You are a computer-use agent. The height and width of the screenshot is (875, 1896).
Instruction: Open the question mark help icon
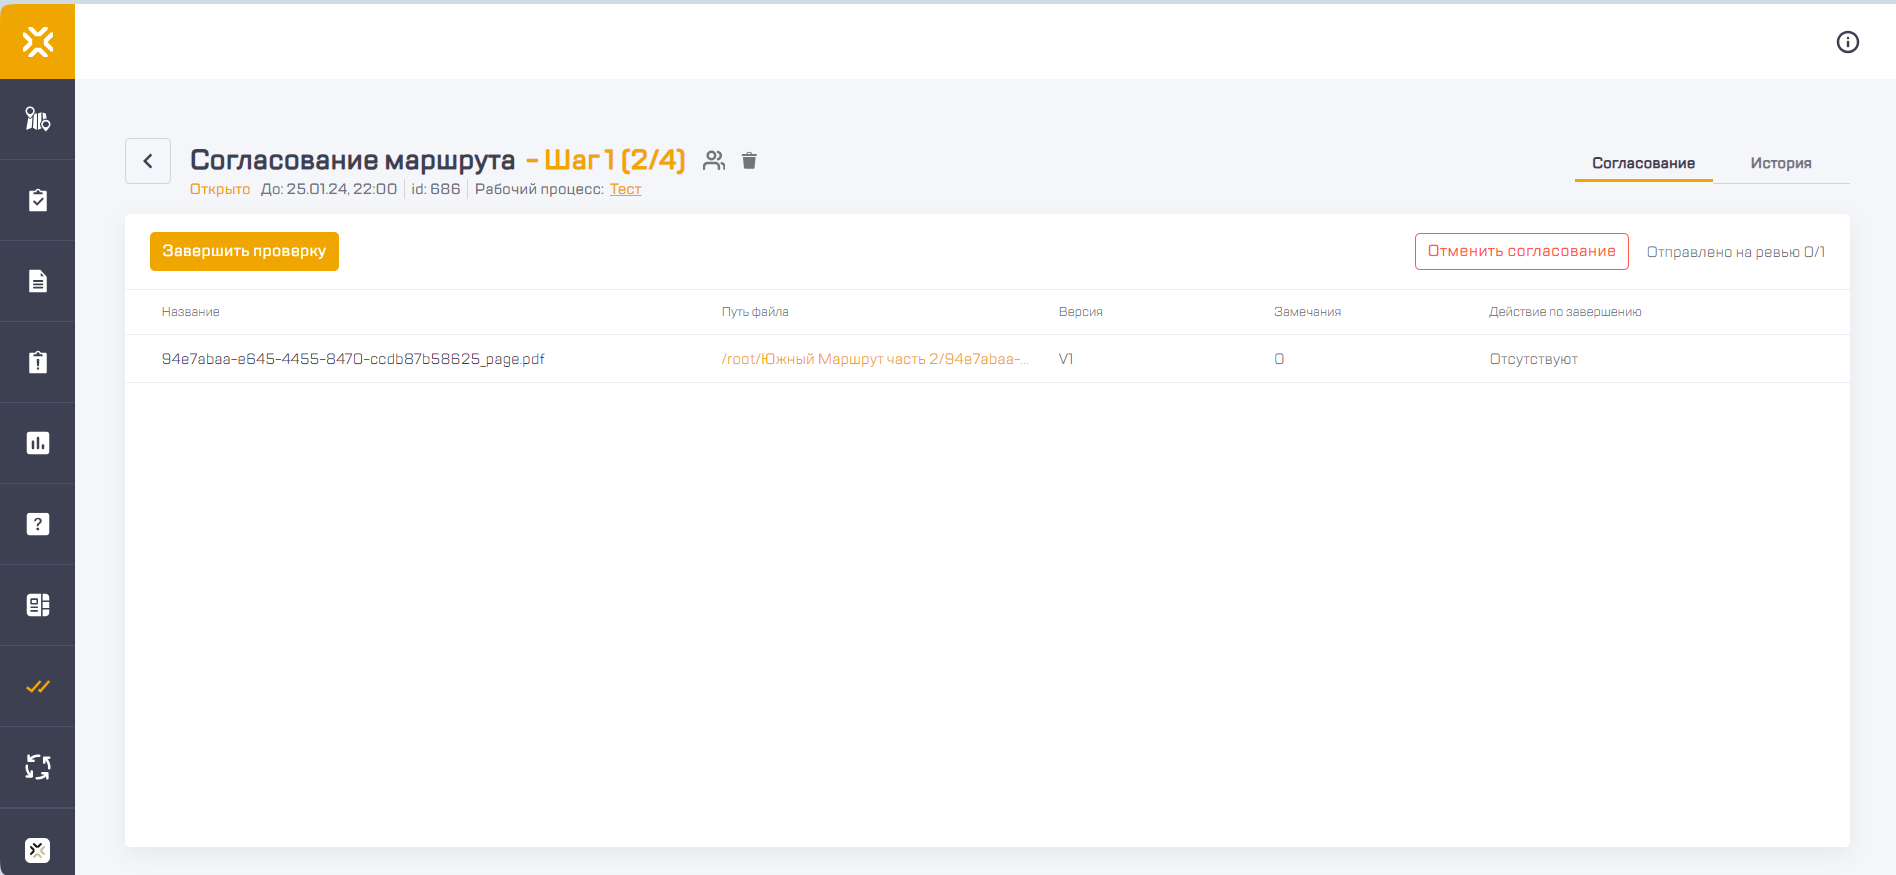(x=37, y=524)
